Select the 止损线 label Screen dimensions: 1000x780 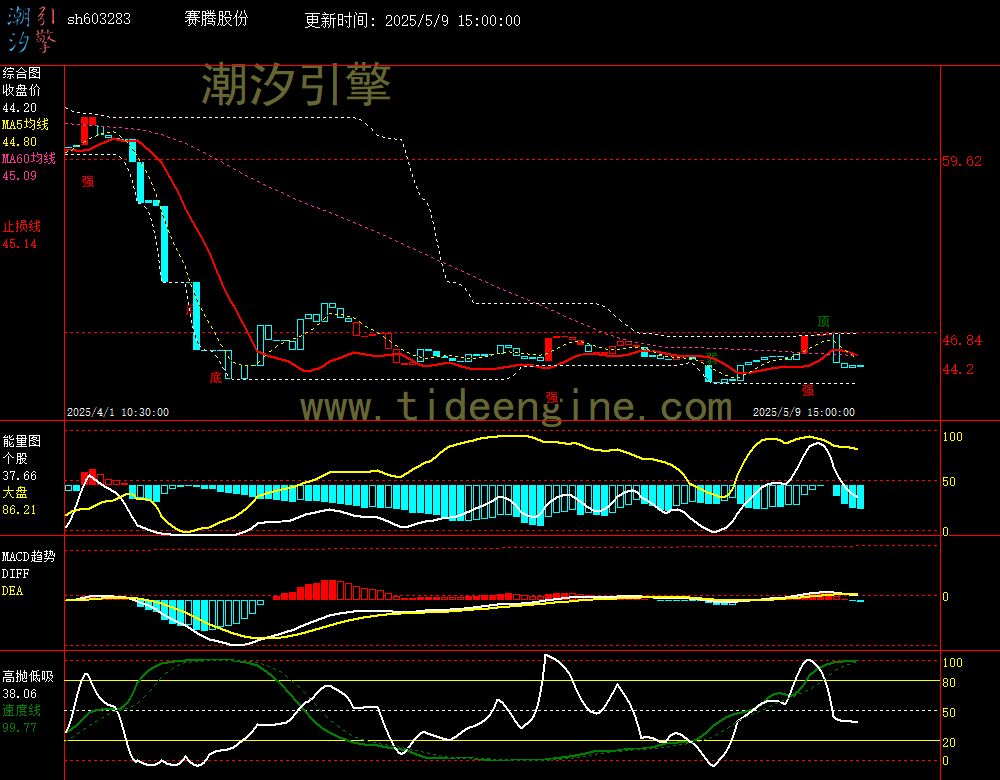pyautogui.click(x=21, y=226)
